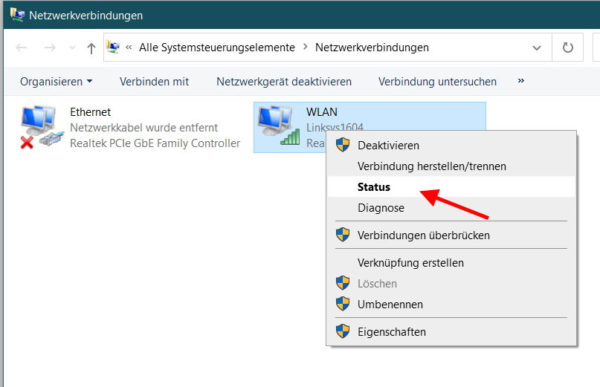600x387 pixels.
Task: Click the shield icon beside Eigenschaften
Action: click(x=343, y=331)
